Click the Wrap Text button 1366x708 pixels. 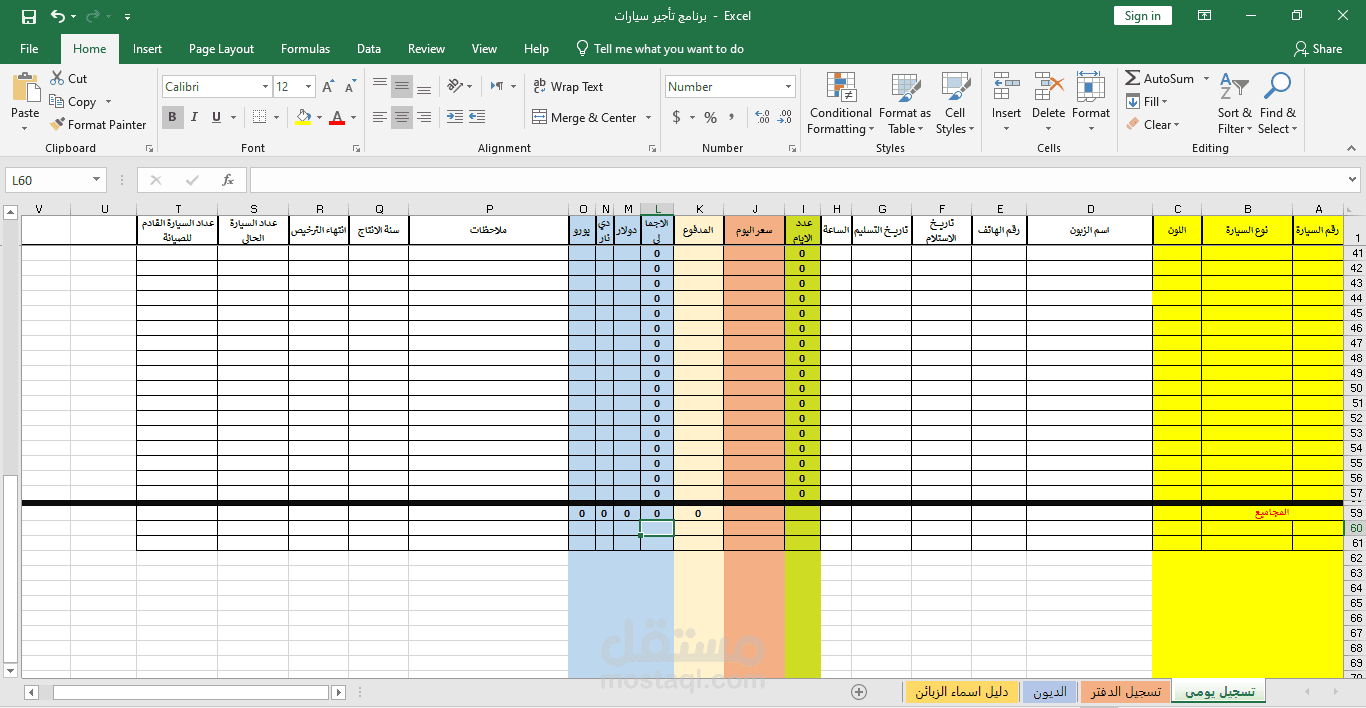pyautogui.click(x=568, y=87)
